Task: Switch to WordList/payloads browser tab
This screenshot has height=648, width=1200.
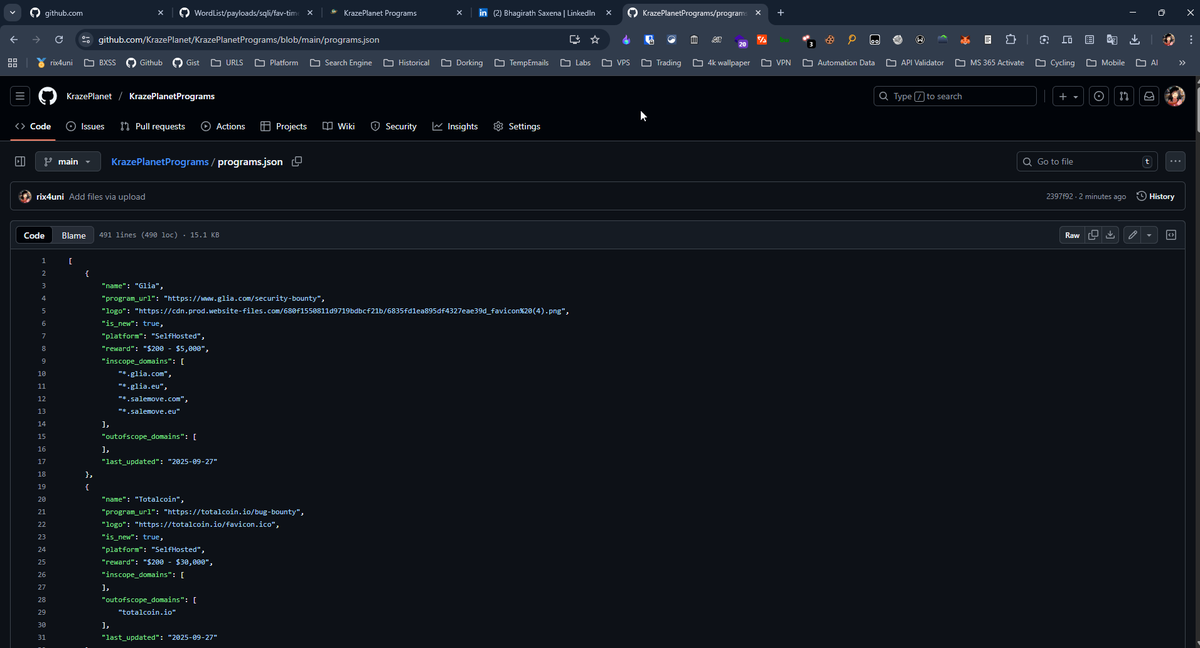Action: [245, 13]
